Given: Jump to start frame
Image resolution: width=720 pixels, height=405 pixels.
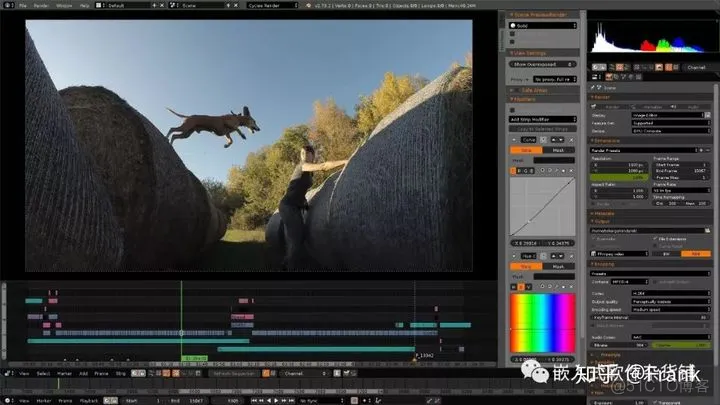Looking at the screenshot, I should coord(254,401).
